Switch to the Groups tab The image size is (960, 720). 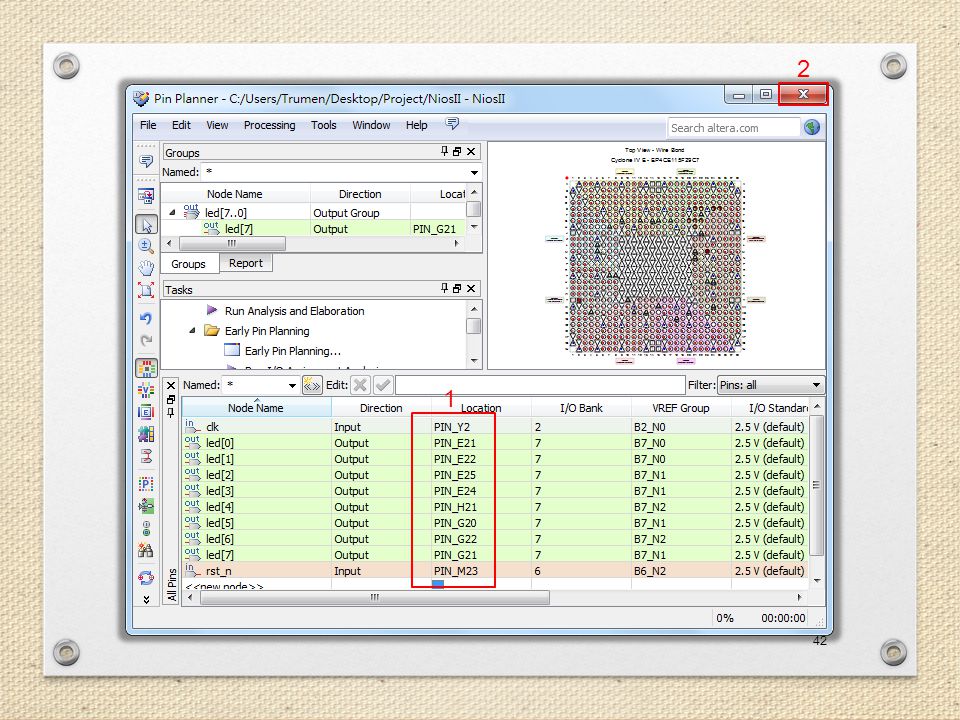point(189,264)
